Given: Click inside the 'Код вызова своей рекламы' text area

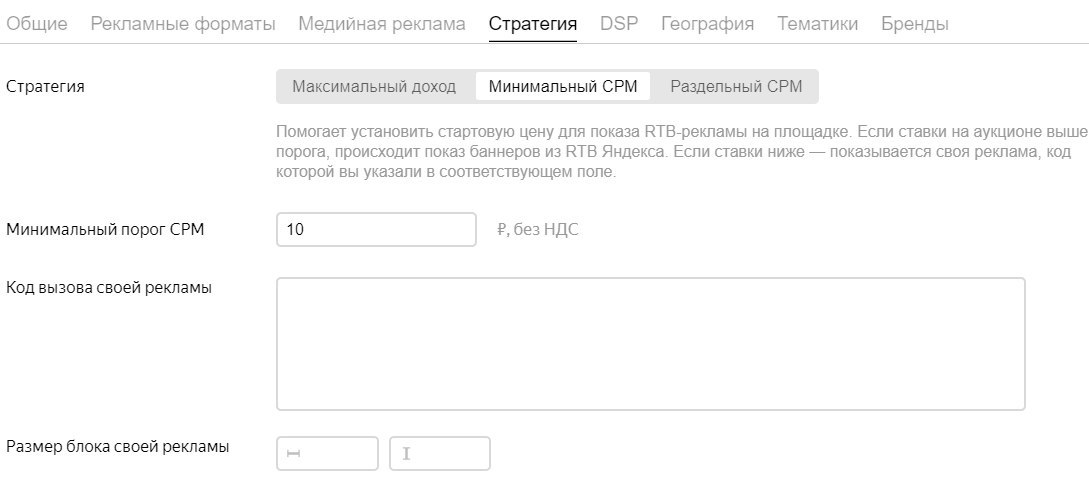Looking at the screenshot, I should 650,344.
